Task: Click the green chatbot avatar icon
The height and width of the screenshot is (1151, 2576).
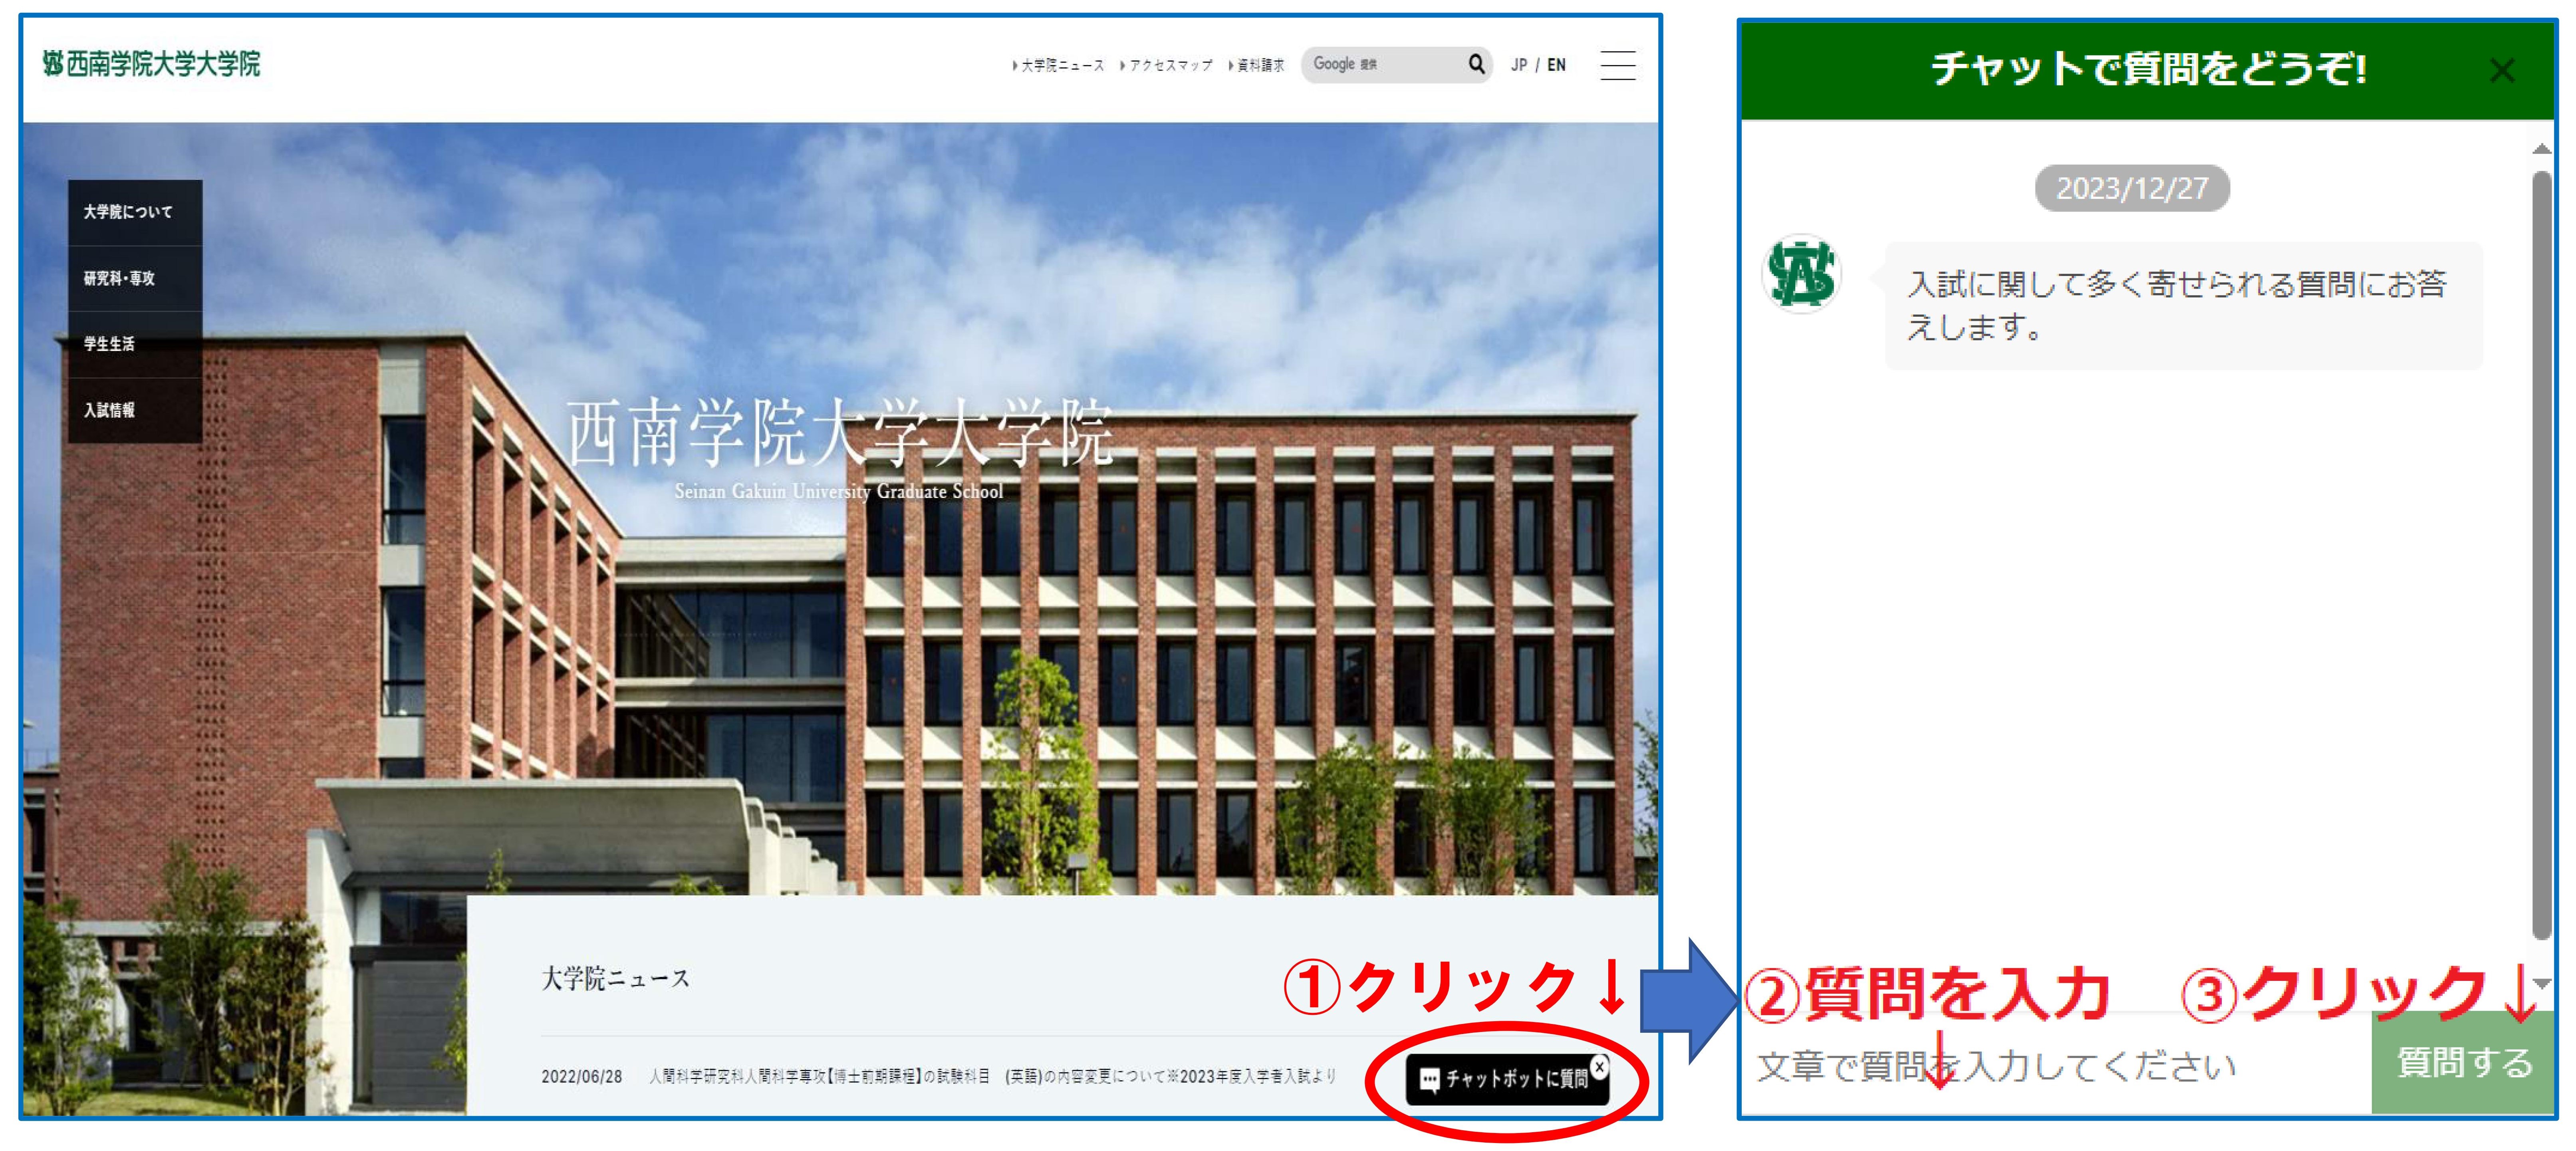Action: click(1801, 274)
